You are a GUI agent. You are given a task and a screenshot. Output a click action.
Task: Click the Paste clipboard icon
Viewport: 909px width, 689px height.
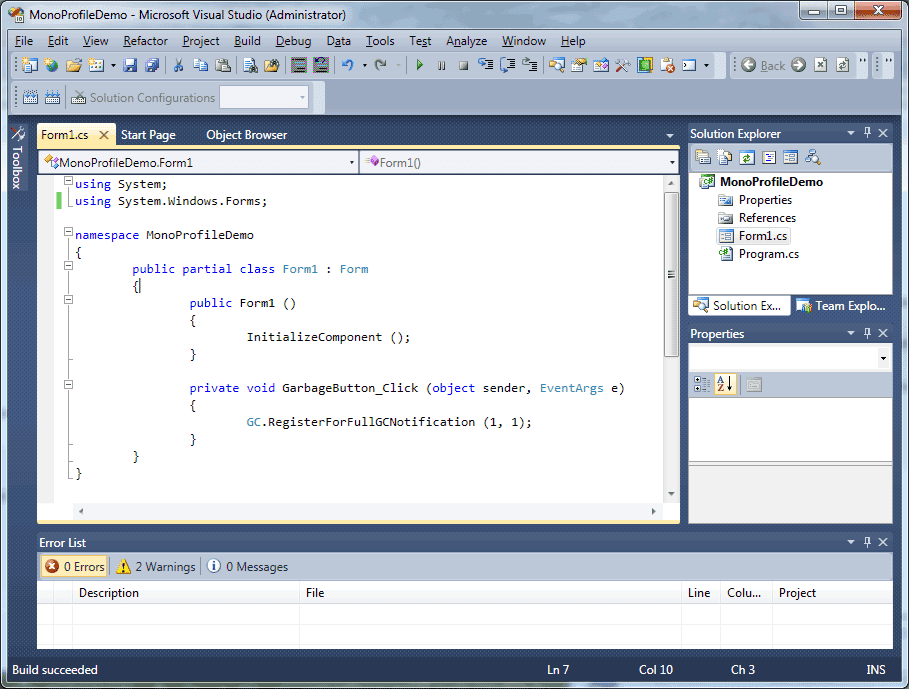point(223,65)
